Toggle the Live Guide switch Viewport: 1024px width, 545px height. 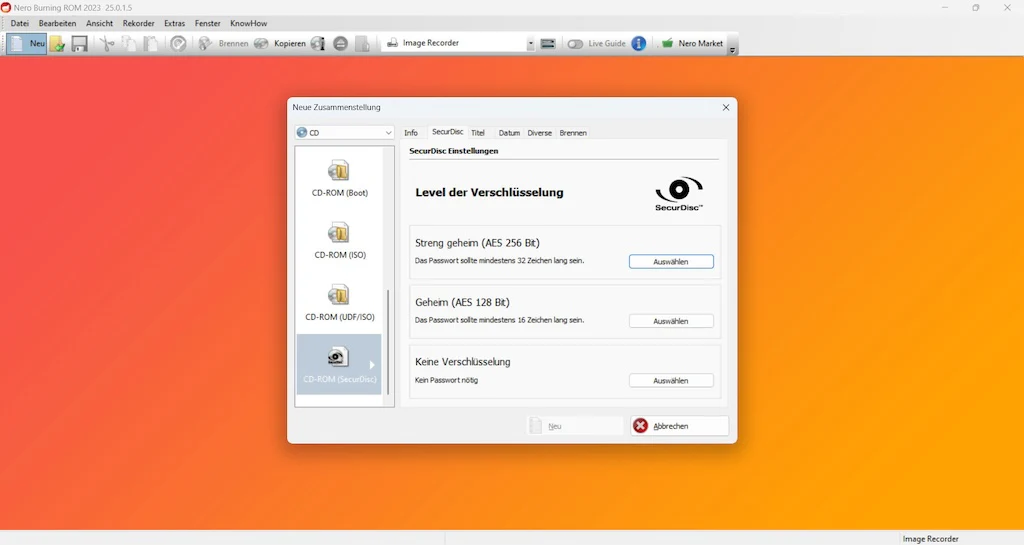(575, 44)
